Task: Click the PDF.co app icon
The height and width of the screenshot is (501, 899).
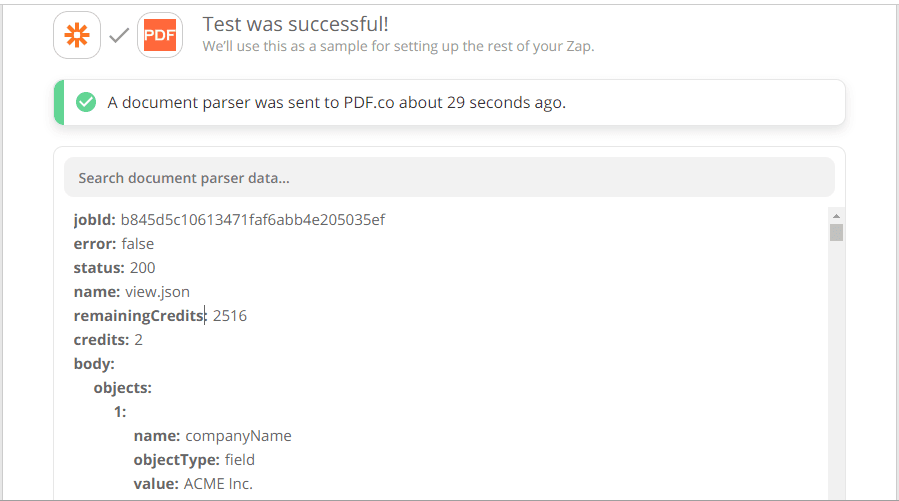Action: (160, 35)
